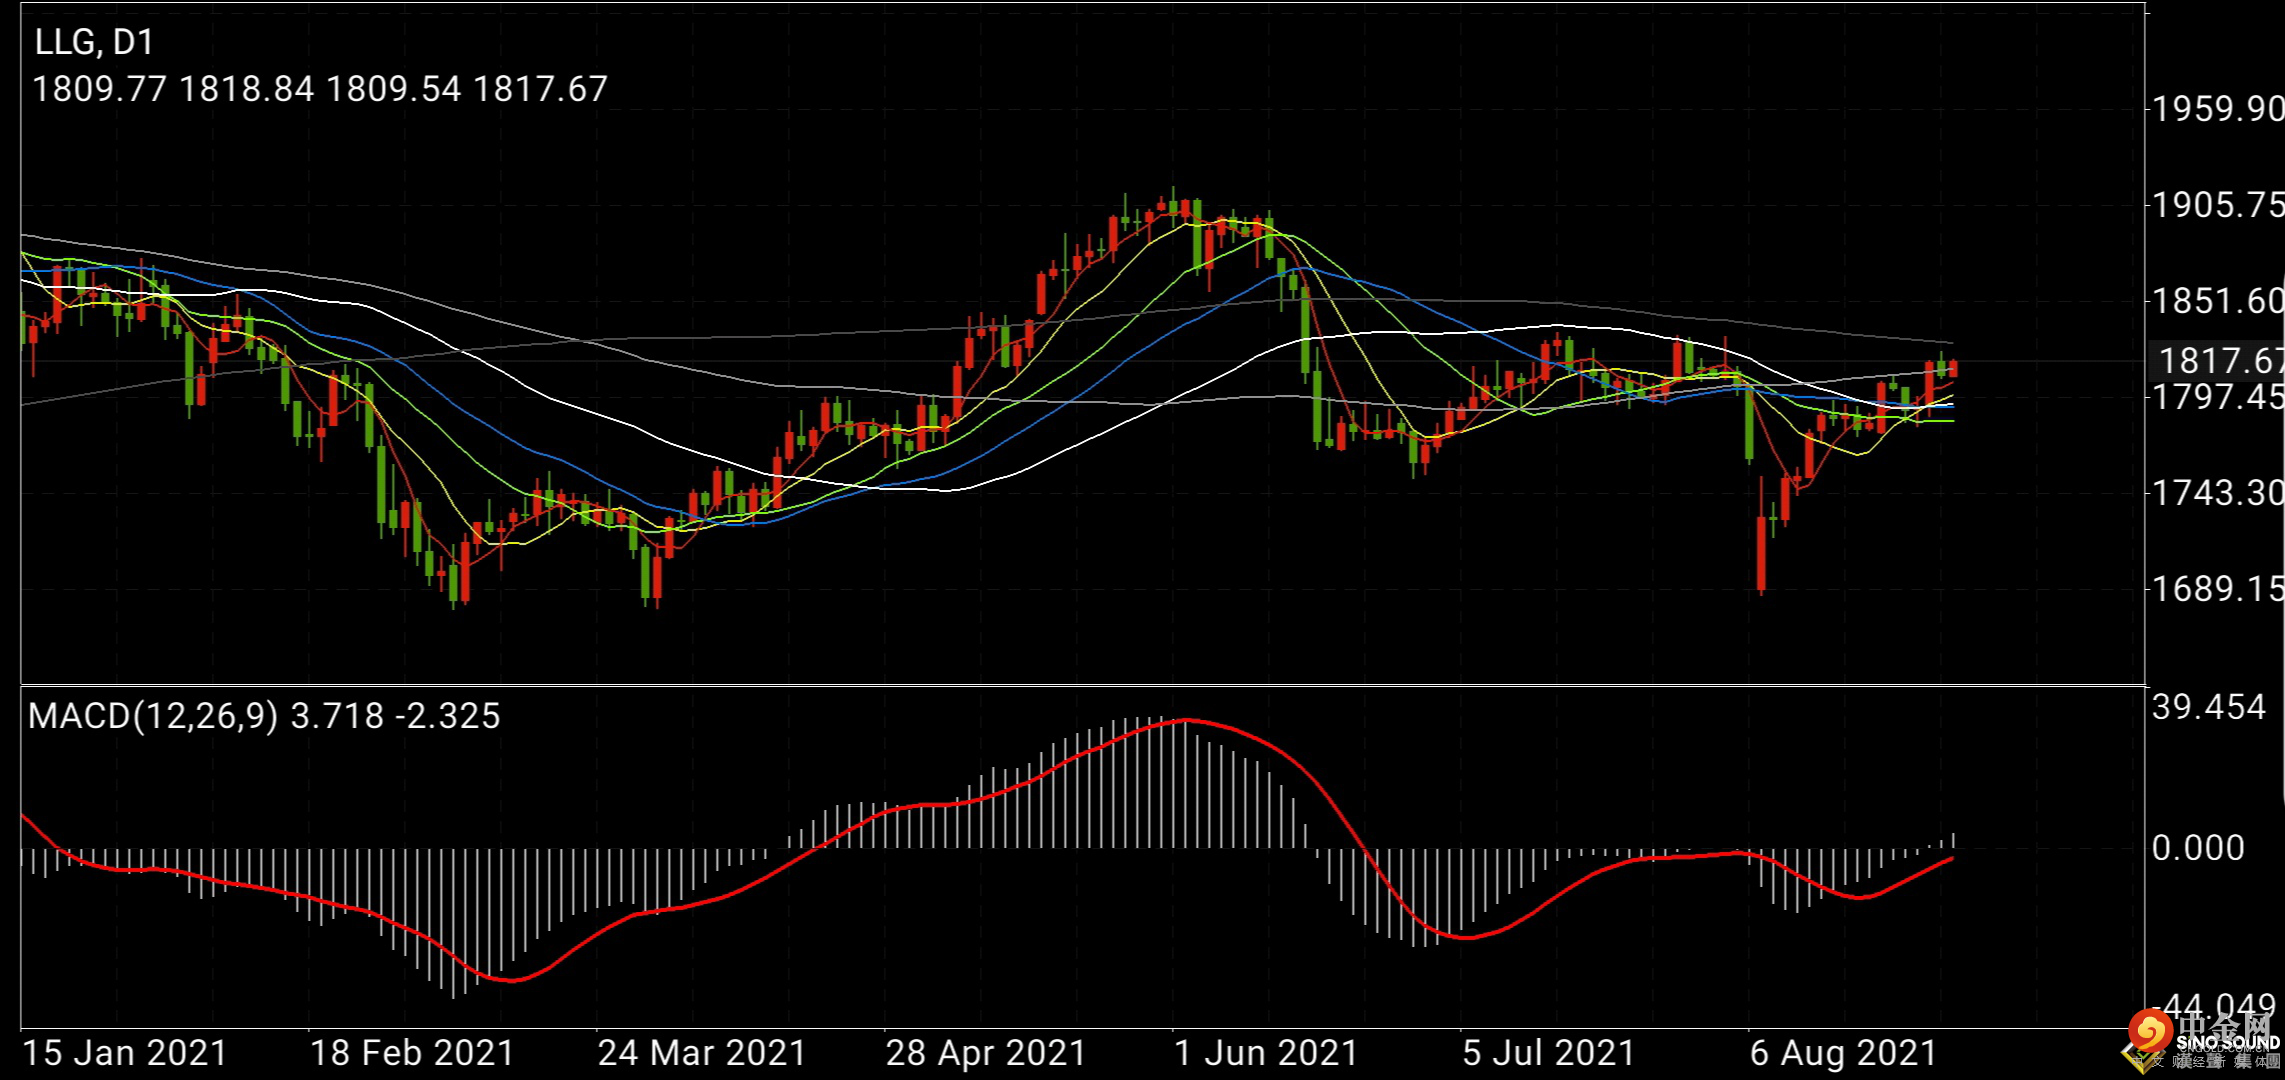Click the 1851.60 price axis label
This screenshot has height=1080, width=2285.
(x=2217, y=301)
